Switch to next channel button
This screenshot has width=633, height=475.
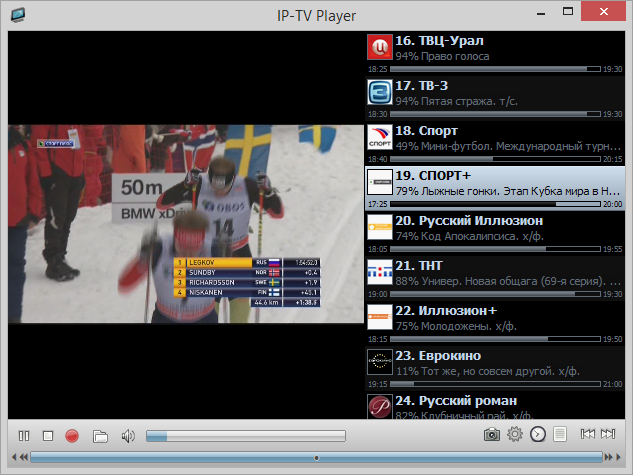coord(608,434)
